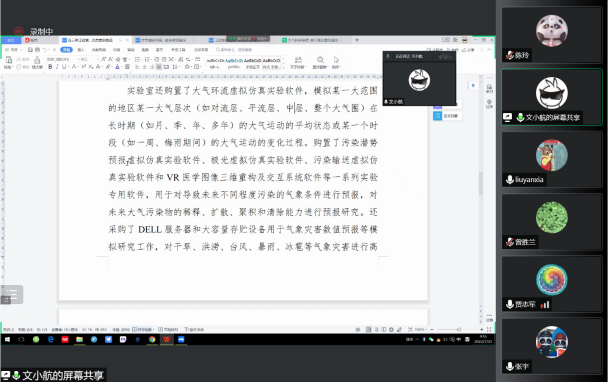Click the blue document-assistant button in right panel
Viewport: 608px width, 382px height.
point(437,116)
